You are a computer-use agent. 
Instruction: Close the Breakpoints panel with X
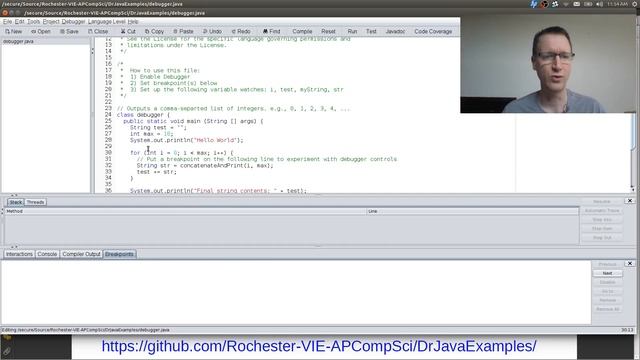(x=630, y=263)
